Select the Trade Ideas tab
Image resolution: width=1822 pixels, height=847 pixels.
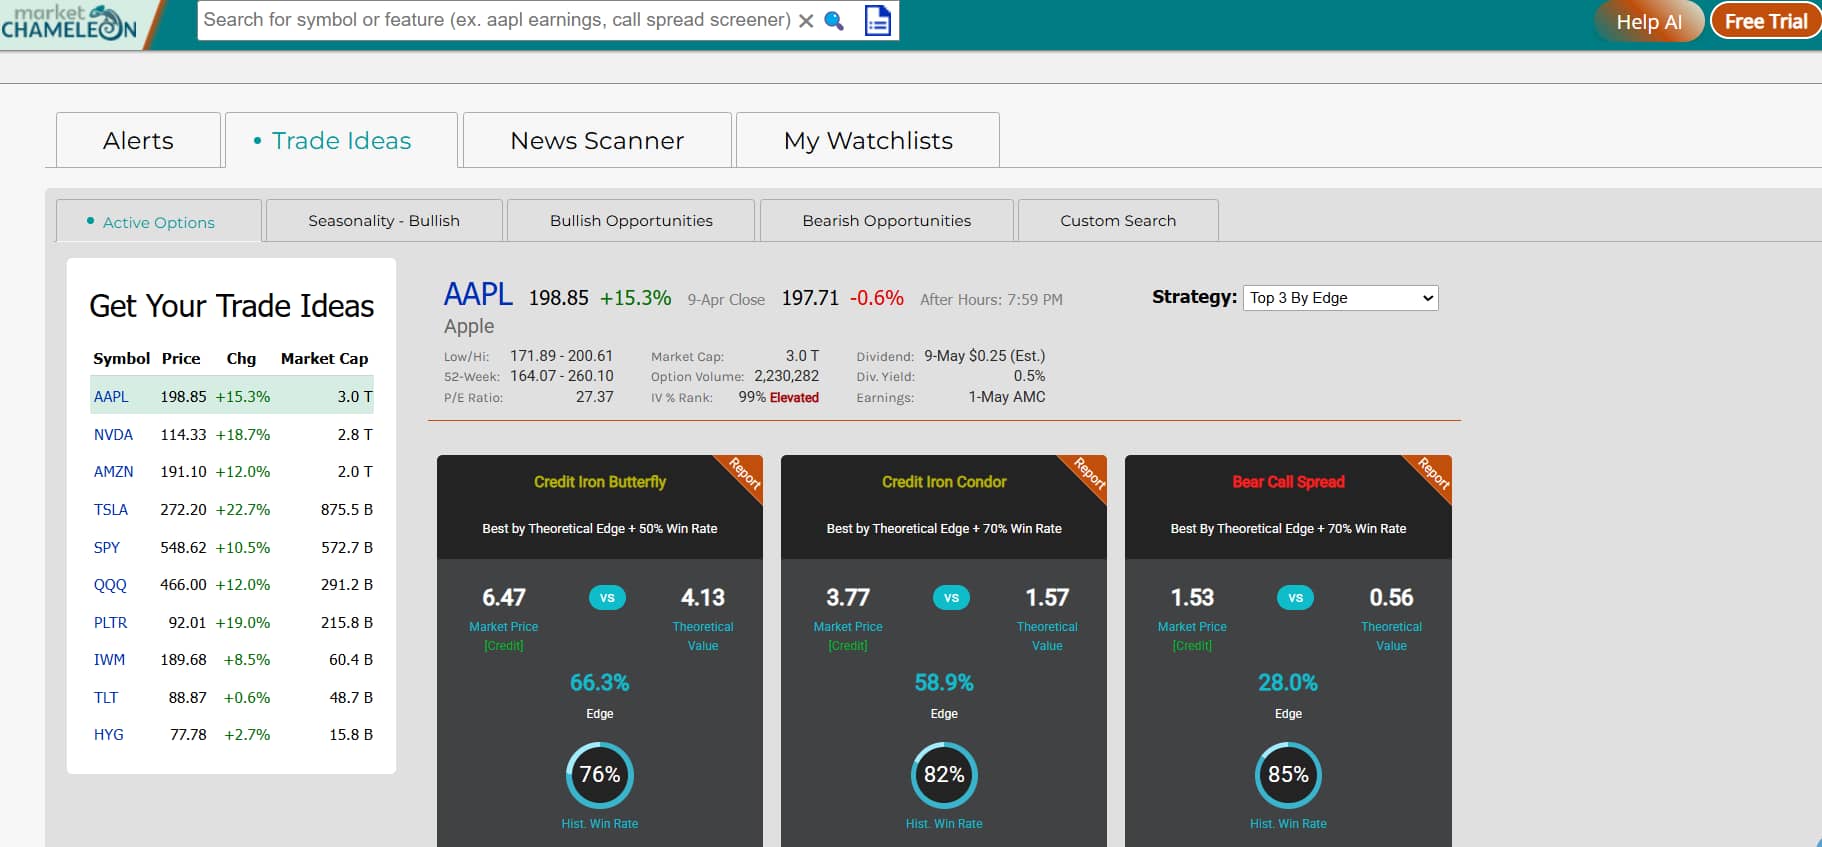point(341,140)
